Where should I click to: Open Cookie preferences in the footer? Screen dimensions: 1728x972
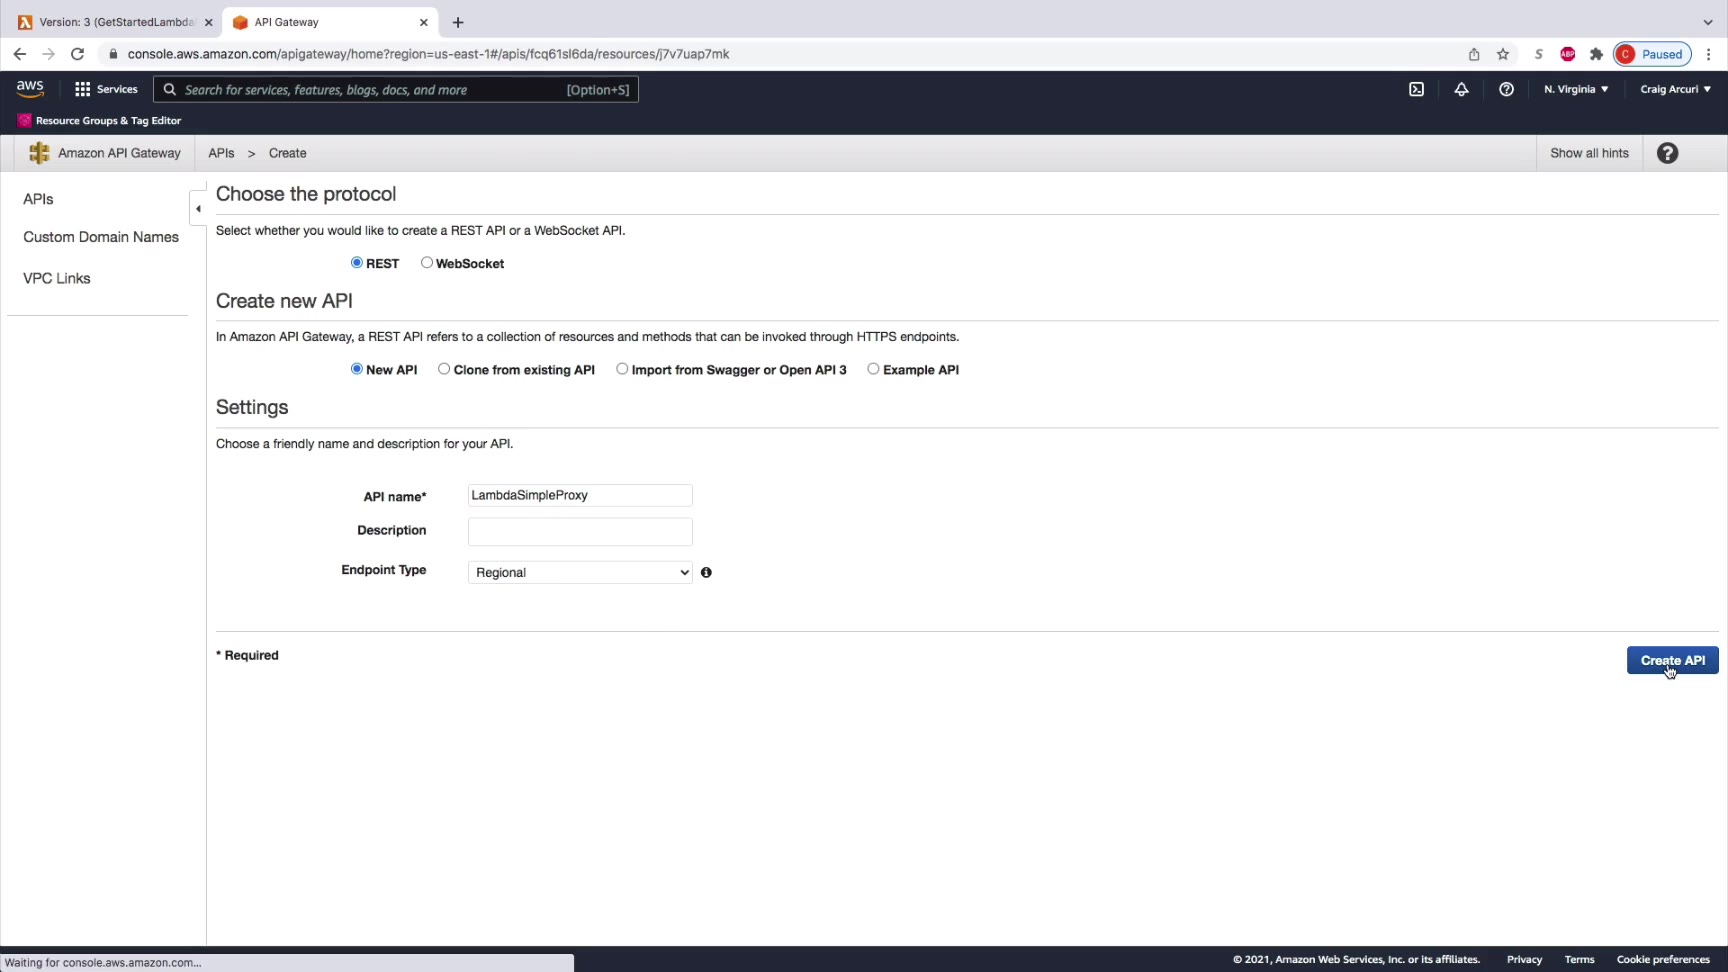click(x=1663, y=960)
